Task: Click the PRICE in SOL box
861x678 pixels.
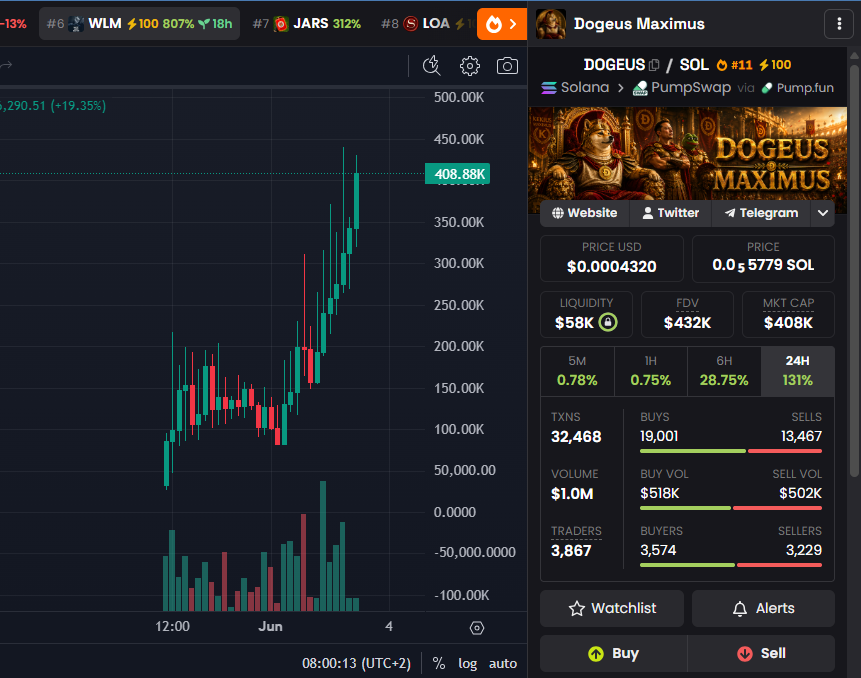Action: click(763, 259)
